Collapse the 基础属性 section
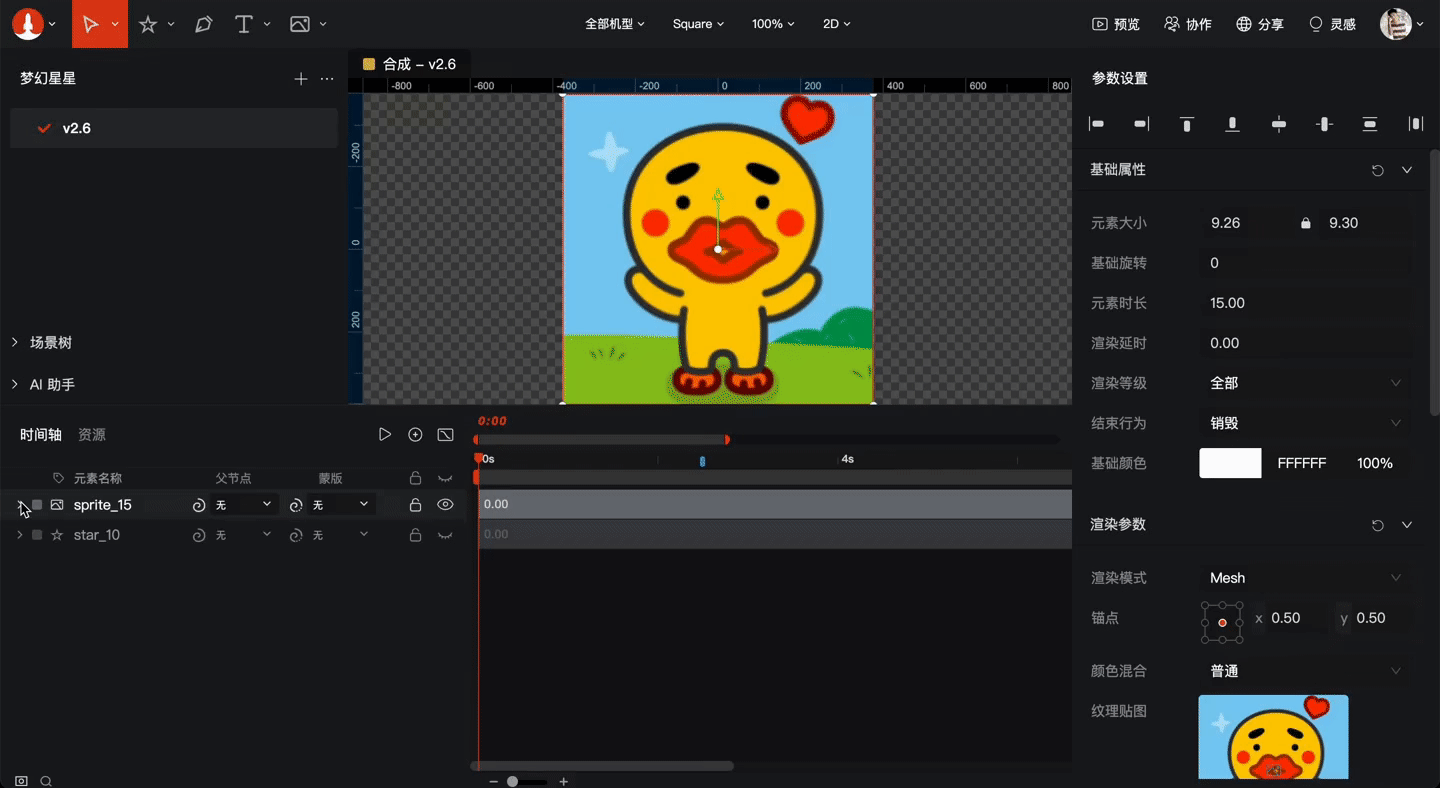Viewport: 1440px width, 788px height. (1407, 170)
